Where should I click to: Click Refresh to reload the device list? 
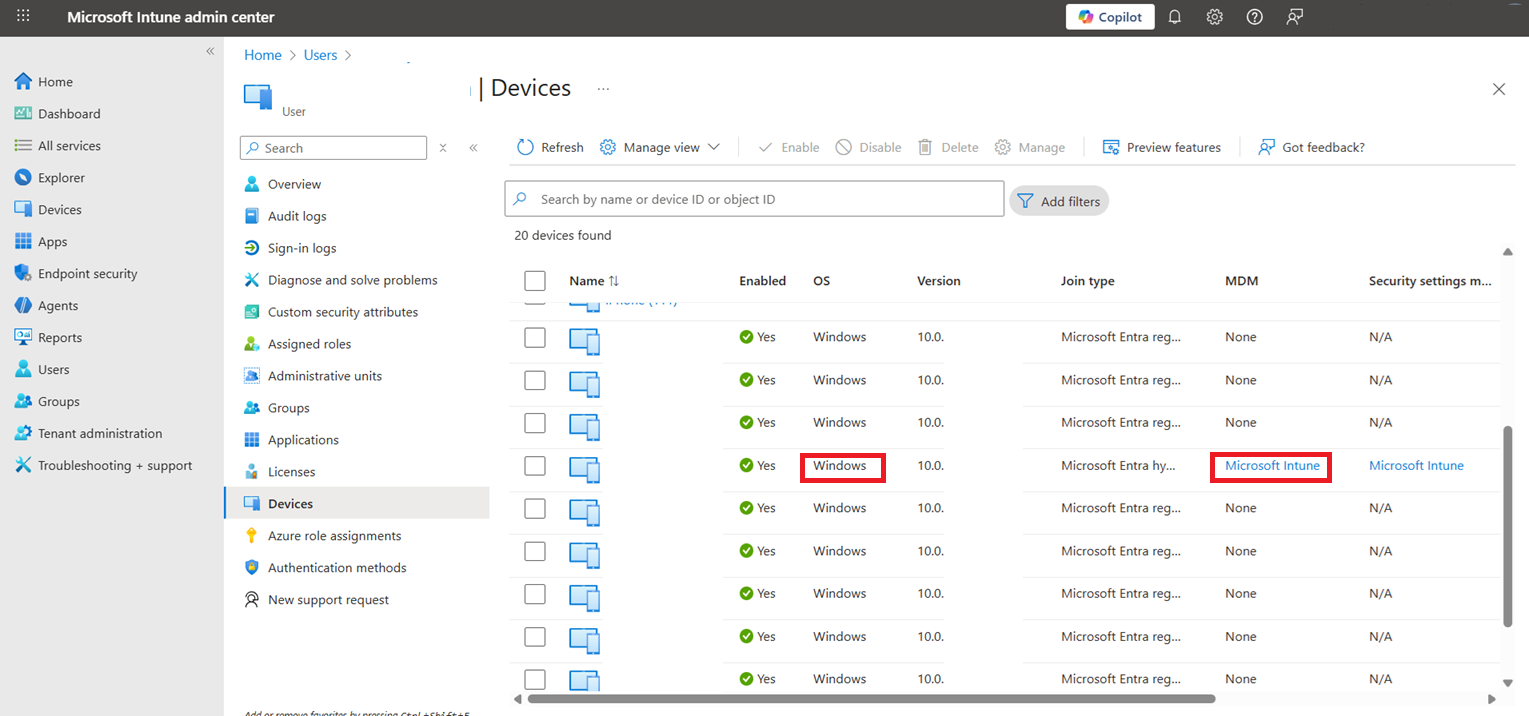pyautogui.click(x=549, y=146)
